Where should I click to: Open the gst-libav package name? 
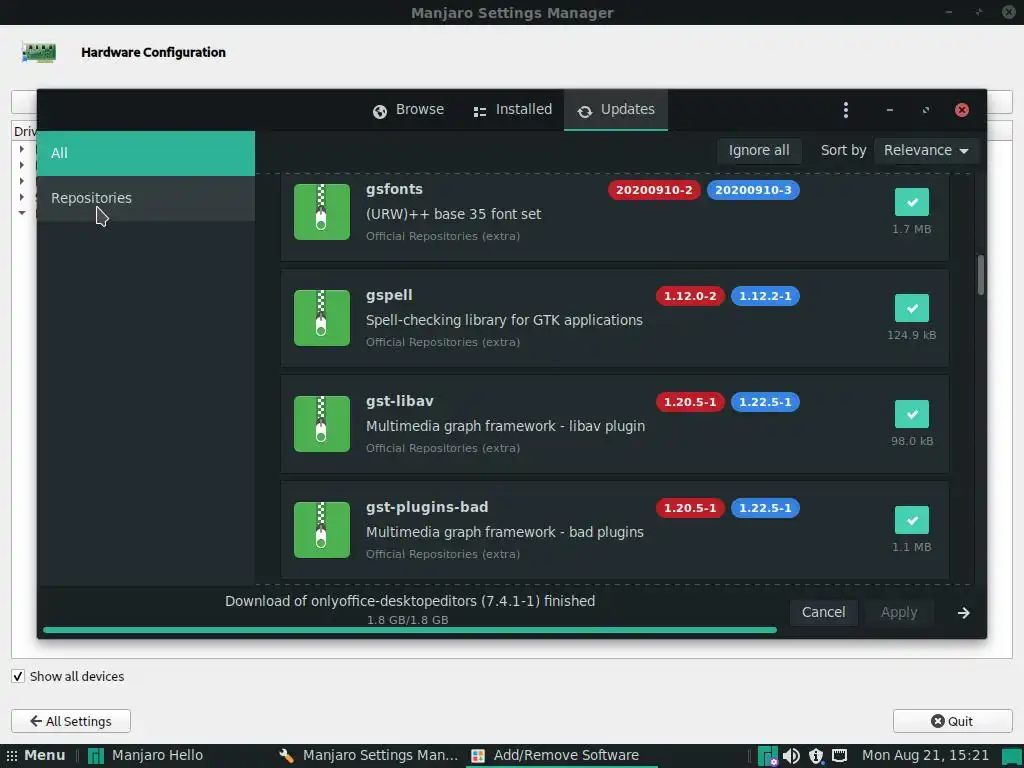coord(400,401)
